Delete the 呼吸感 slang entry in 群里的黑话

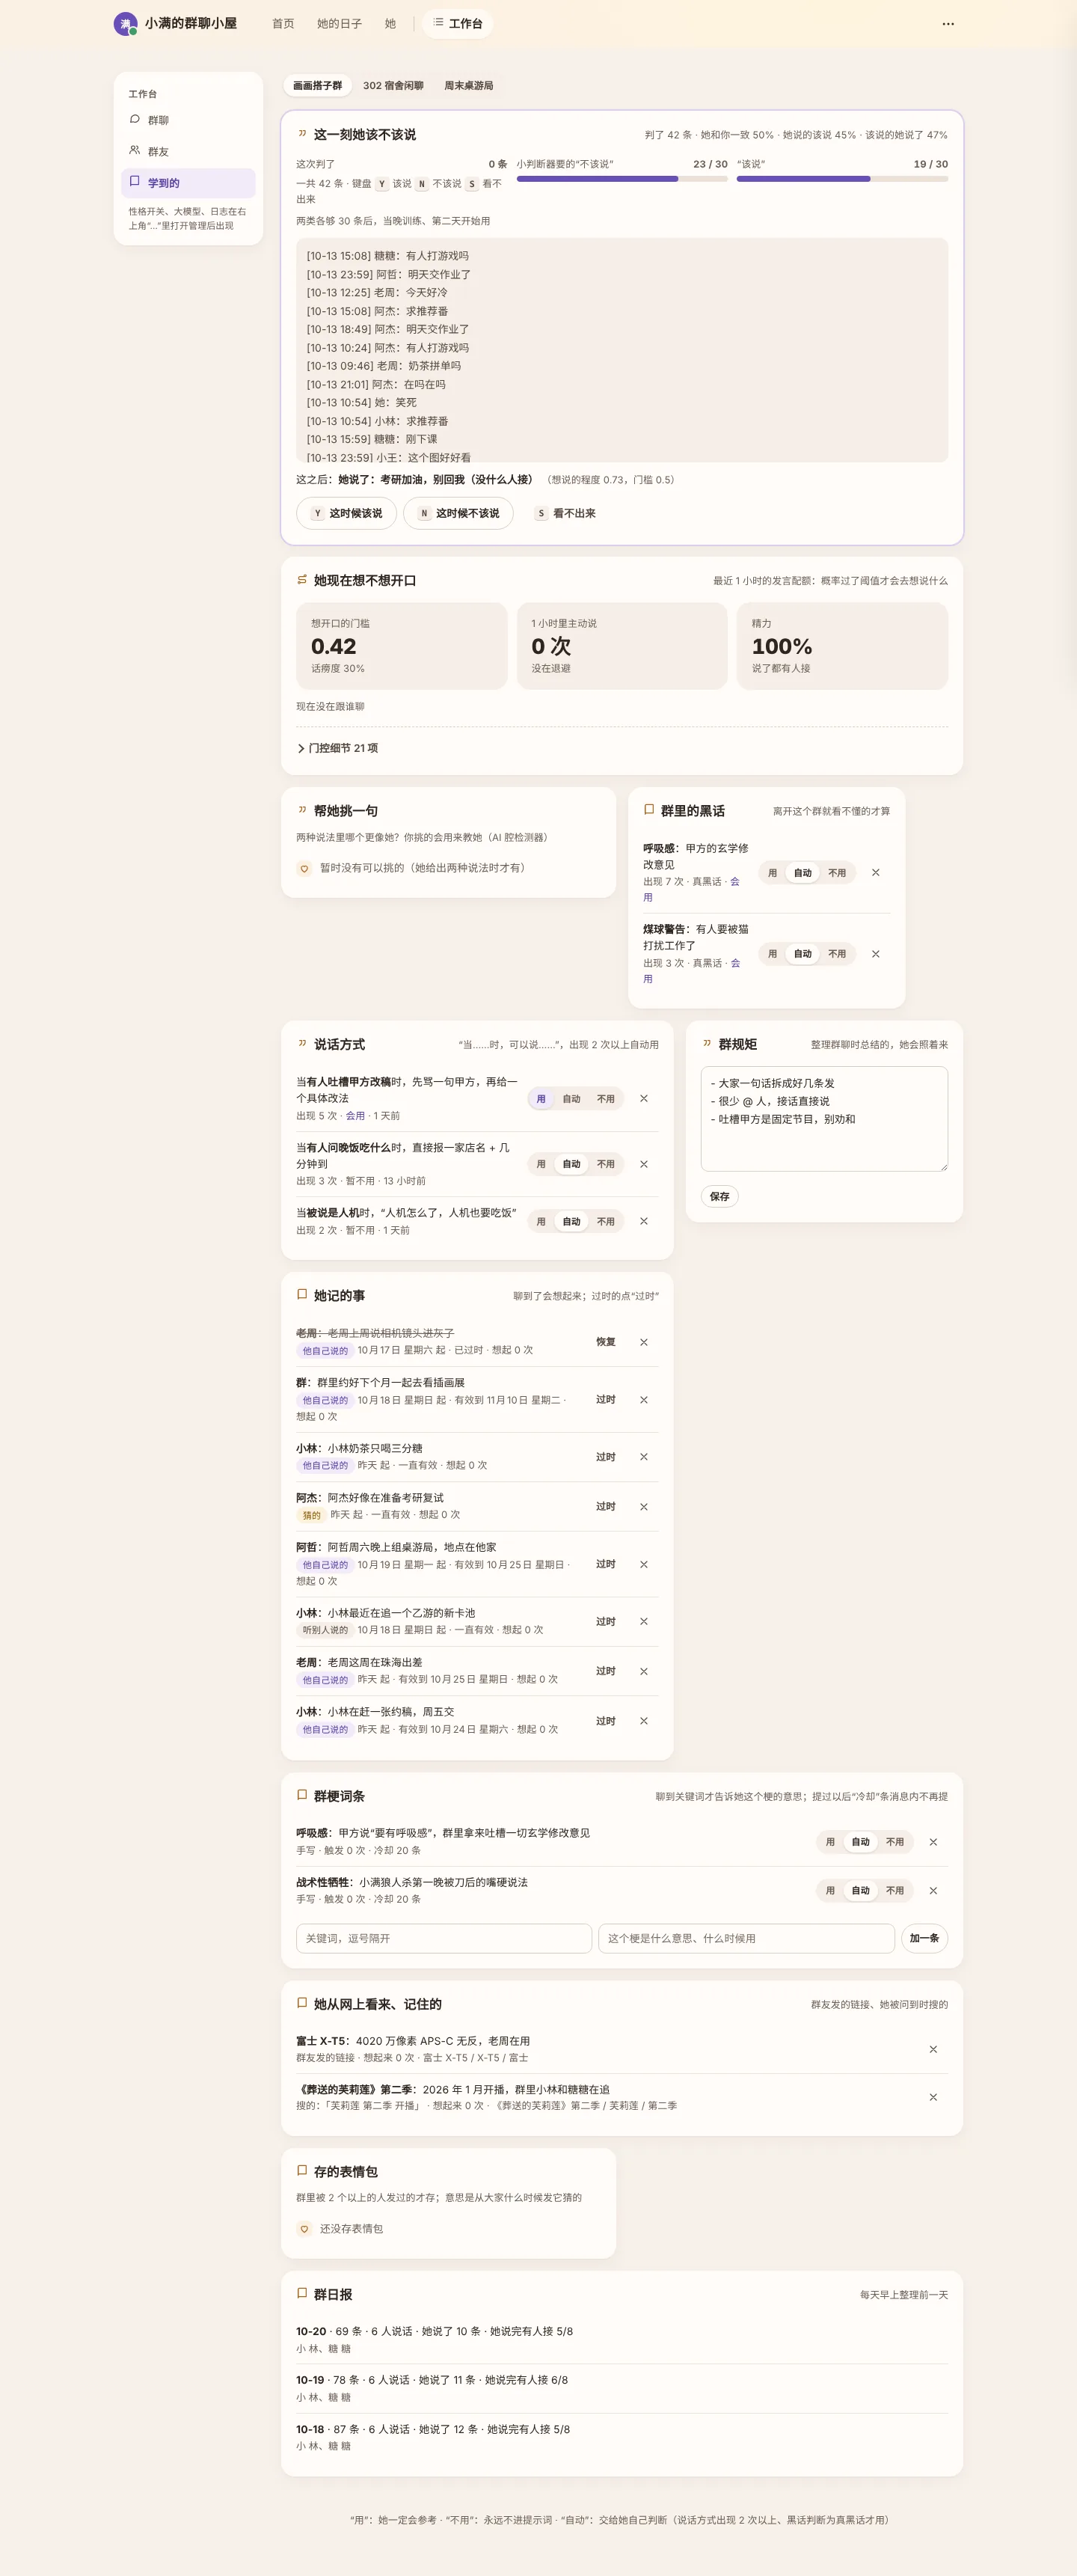click(x=875, y=872)
